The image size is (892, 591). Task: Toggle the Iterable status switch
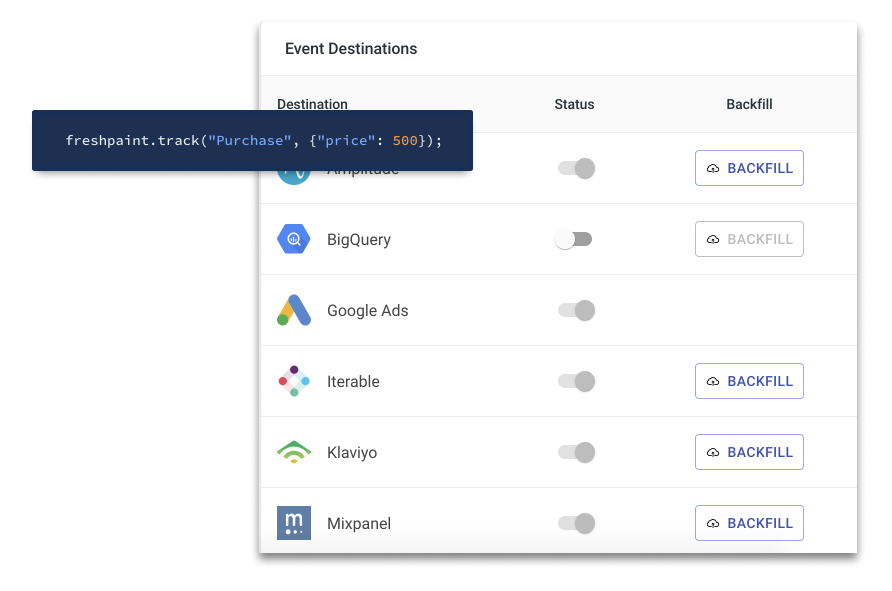(x=576, y=381)
